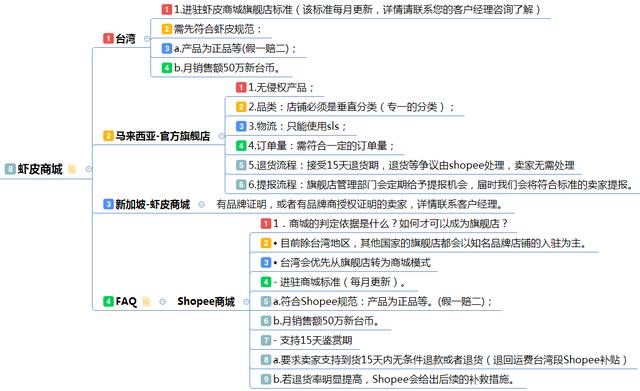Click the priority 2 marker on 需先符合虾皮规范
Screen dimensions: 640x391
[x=167, y=29]
